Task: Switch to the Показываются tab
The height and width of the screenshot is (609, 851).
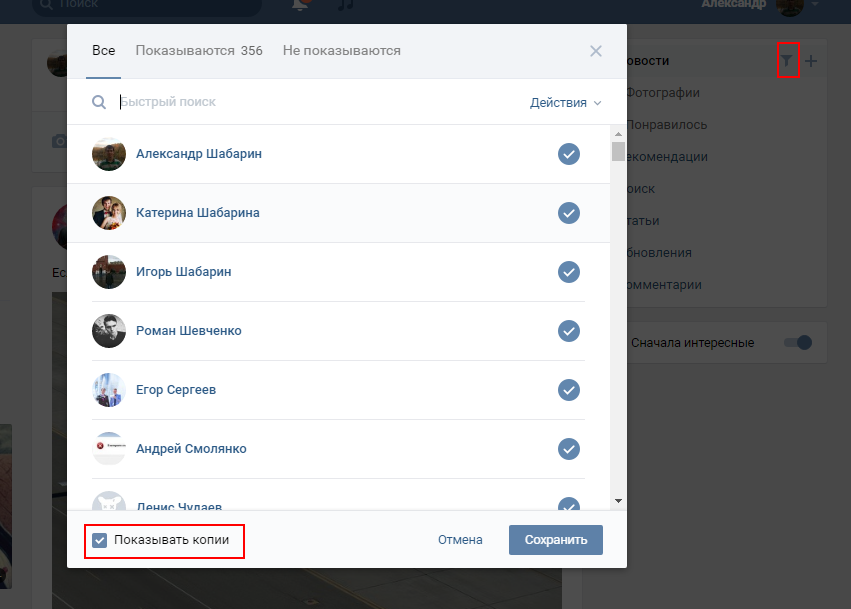Action: coord(199,50)
